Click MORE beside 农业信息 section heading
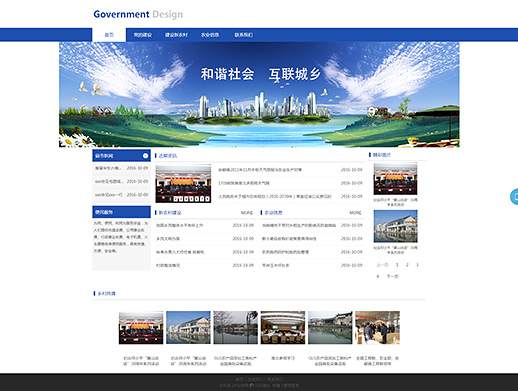This screenshot has width=518, height=391. point(355,213)
